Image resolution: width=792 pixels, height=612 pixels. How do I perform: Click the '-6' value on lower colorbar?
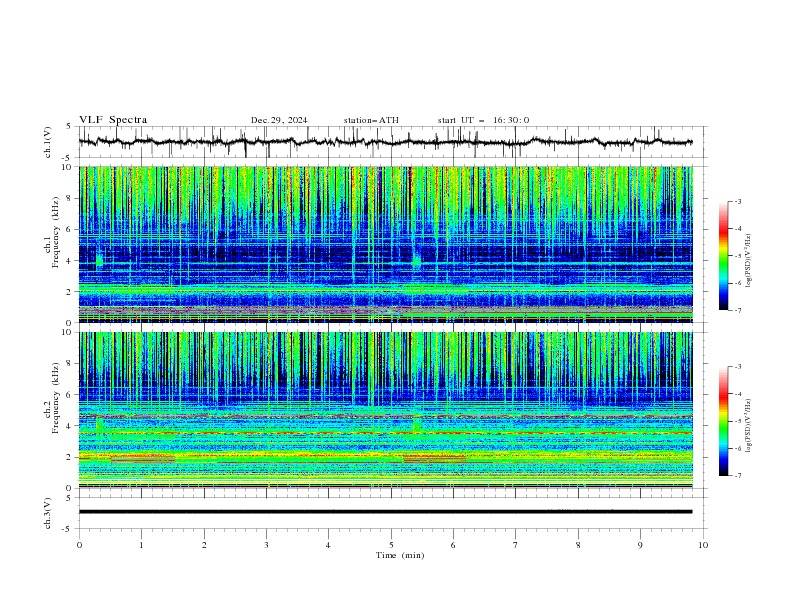(x=738, y=448)
